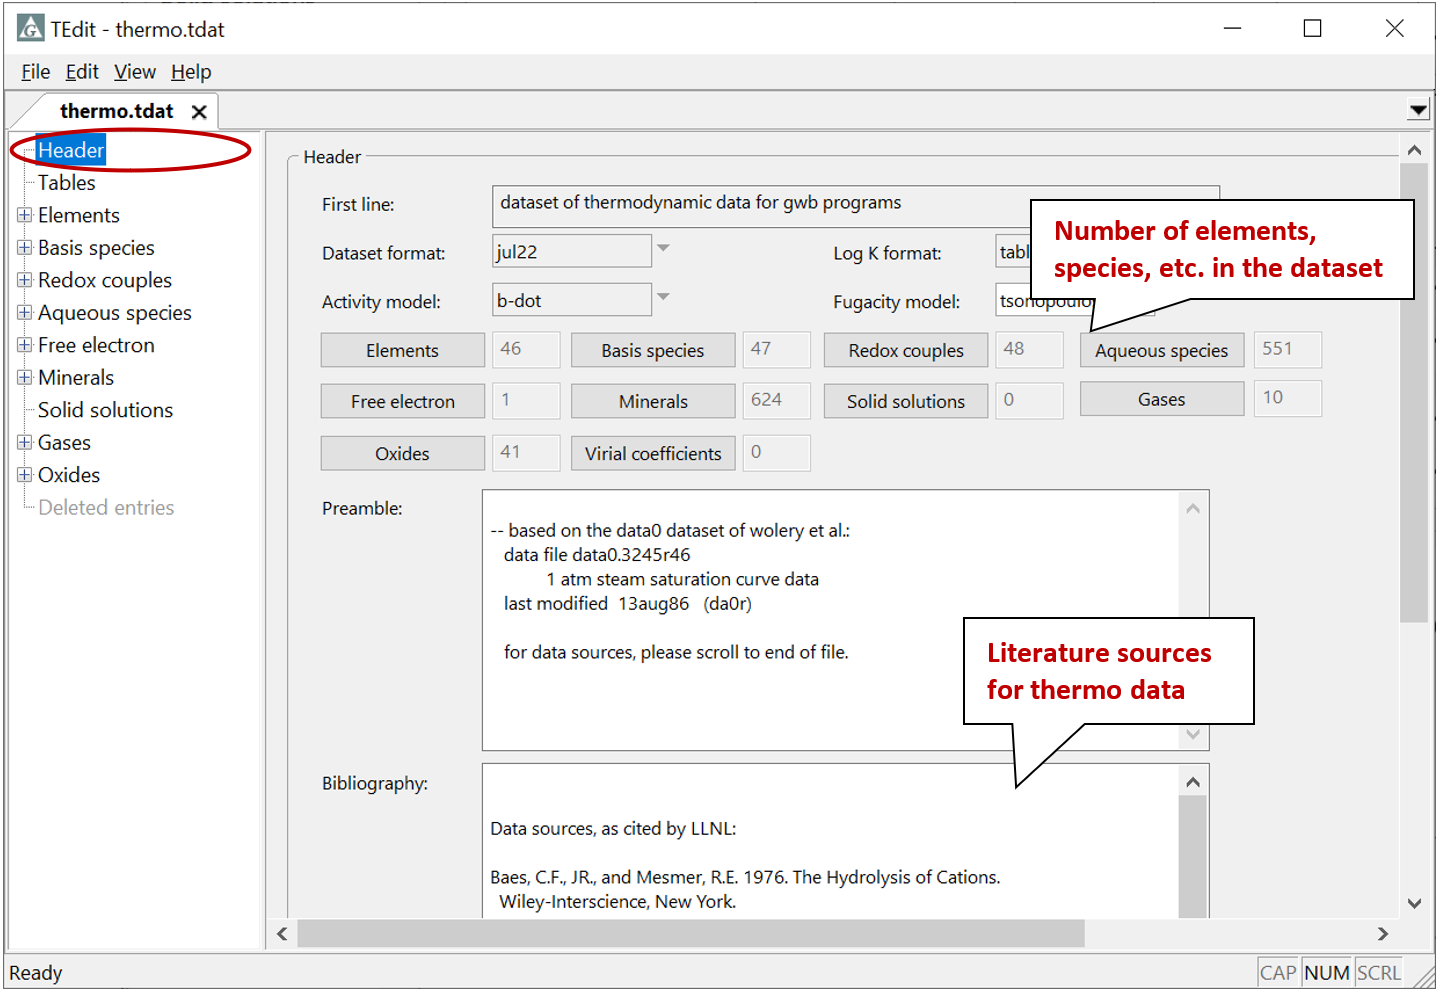
Task: Expand the Oxides tree node
Action: (25, 474)
